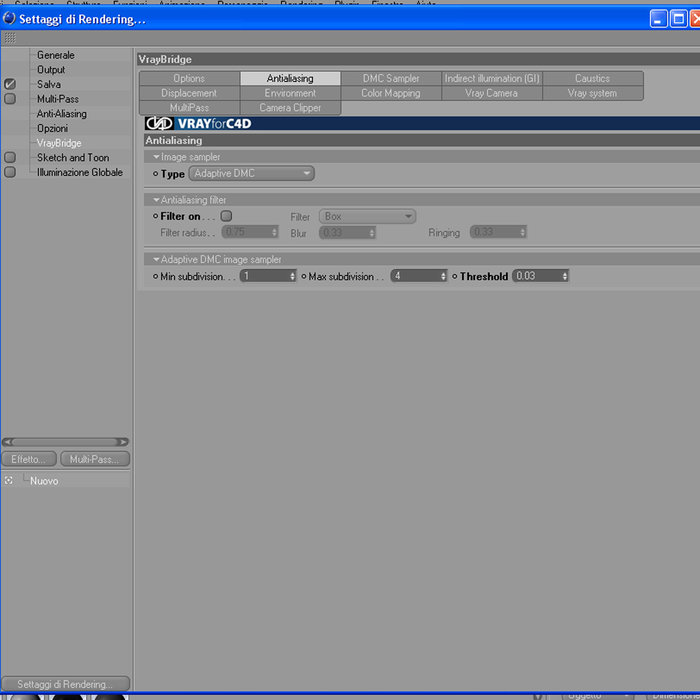Adjust the Blur stepper arrows
This screenshot has height=700, width=700.
[371, 233]
